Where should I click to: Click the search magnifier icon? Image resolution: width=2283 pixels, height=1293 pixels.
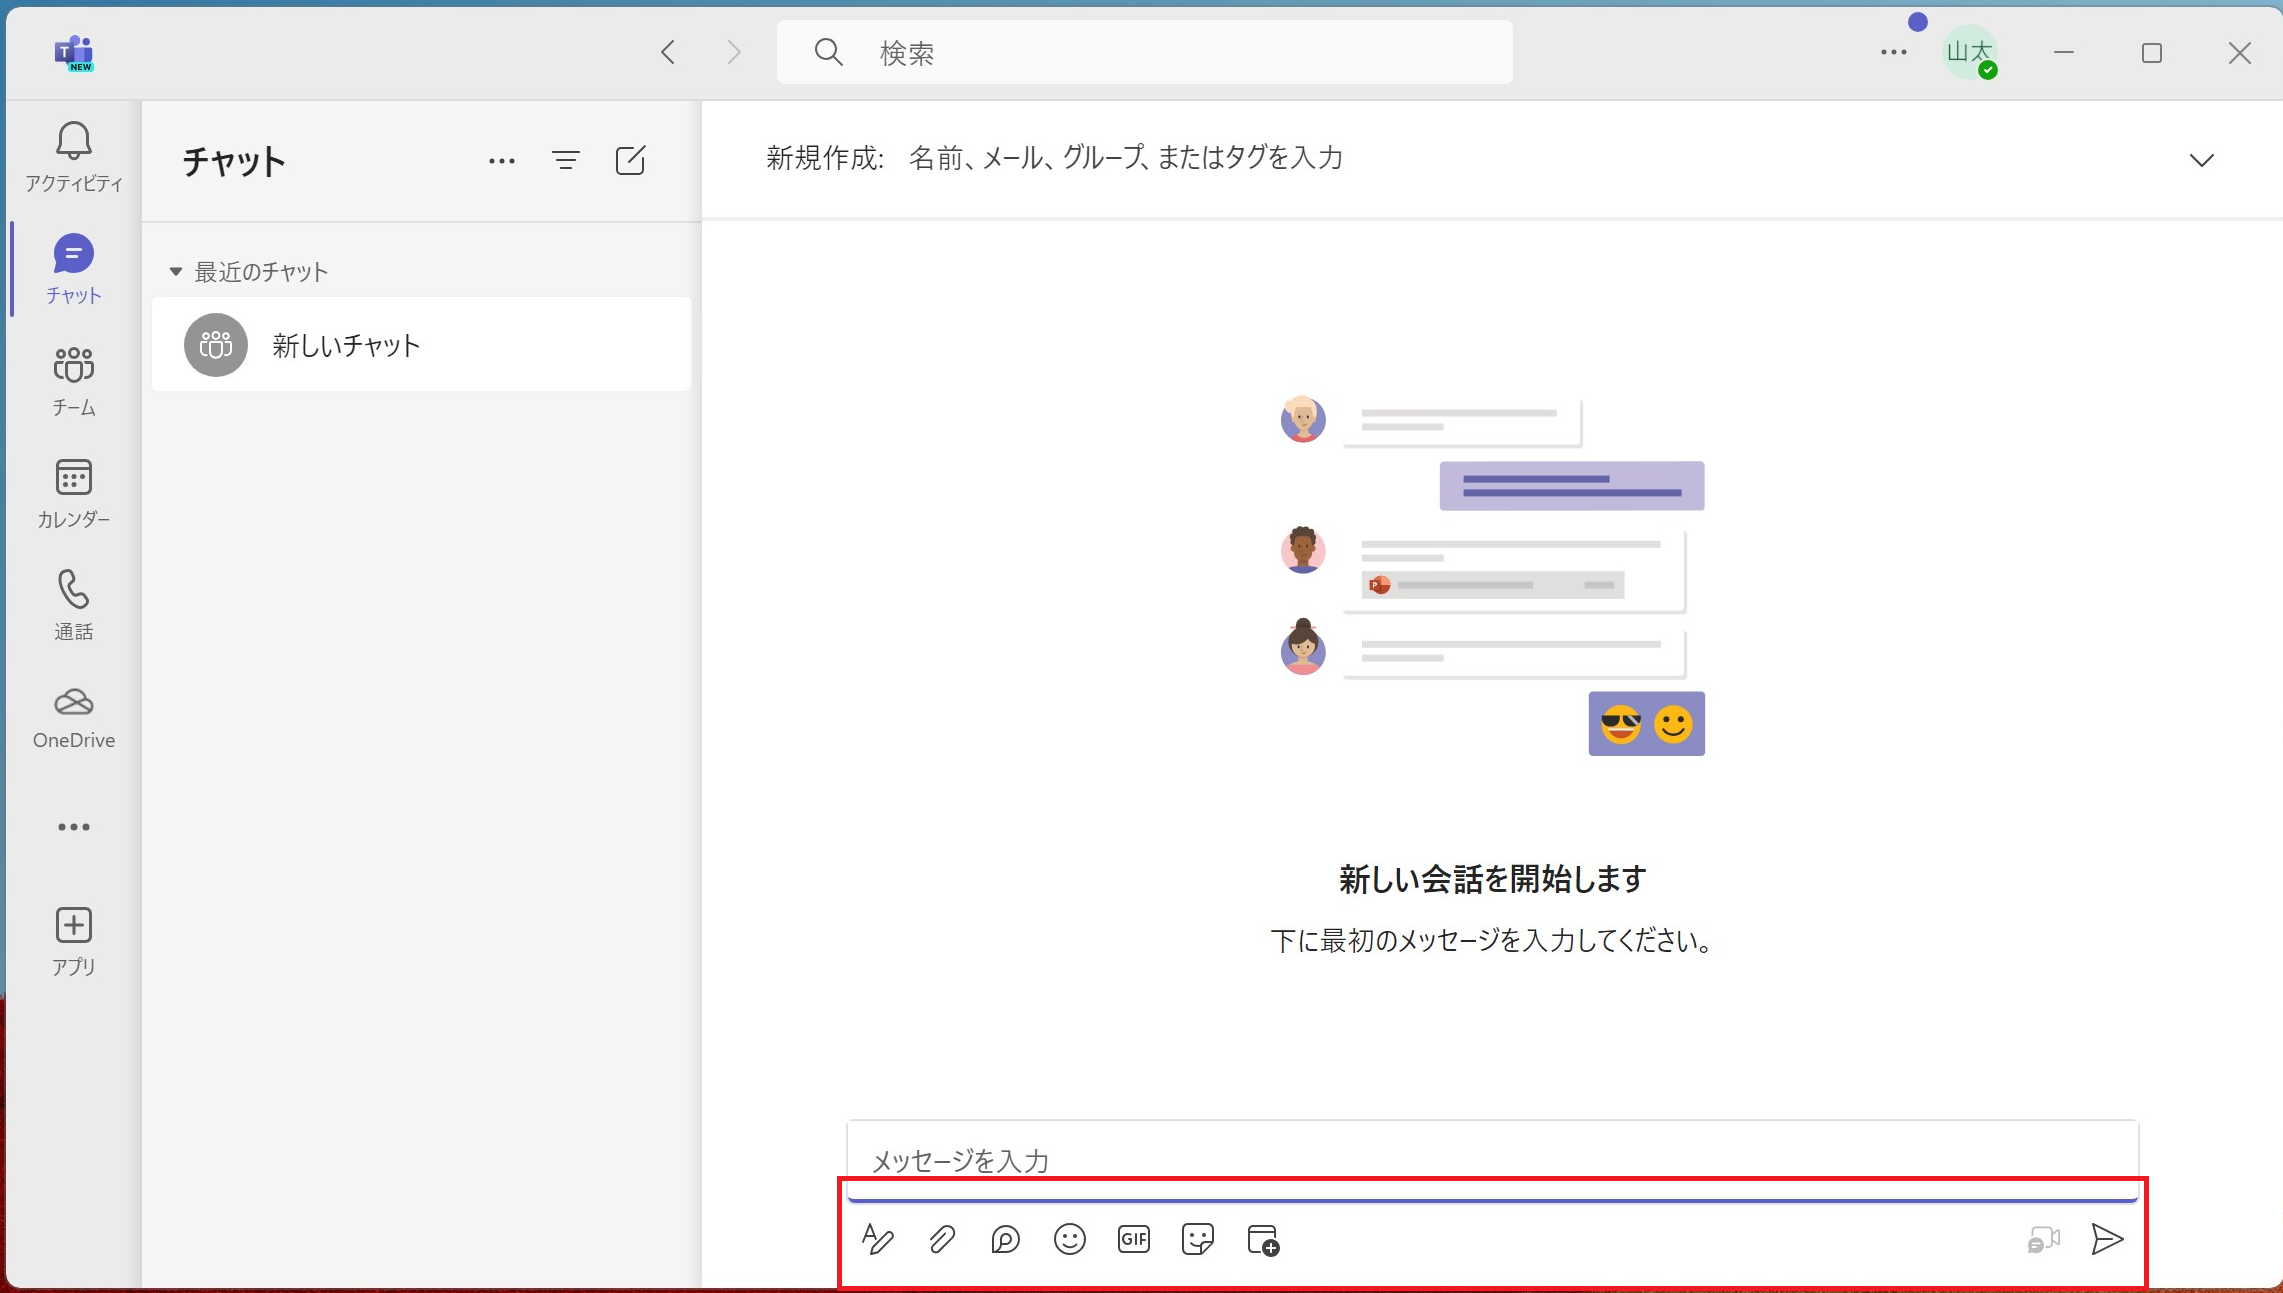pos(829,52)
